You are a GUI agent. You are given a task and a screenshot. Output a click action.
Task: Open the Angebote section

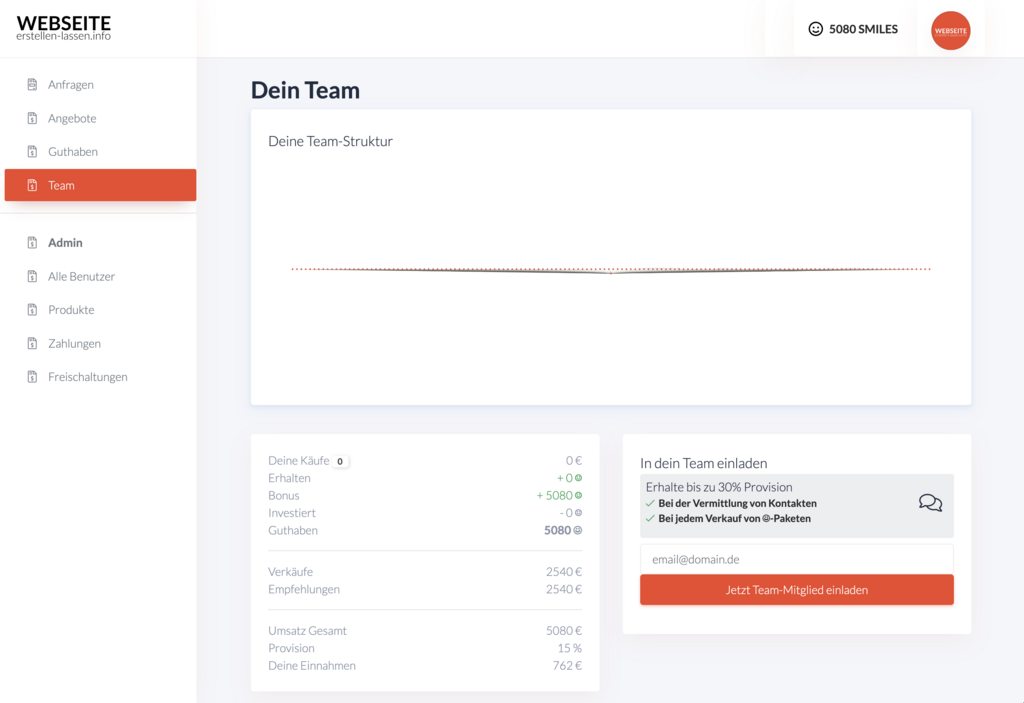72,119
